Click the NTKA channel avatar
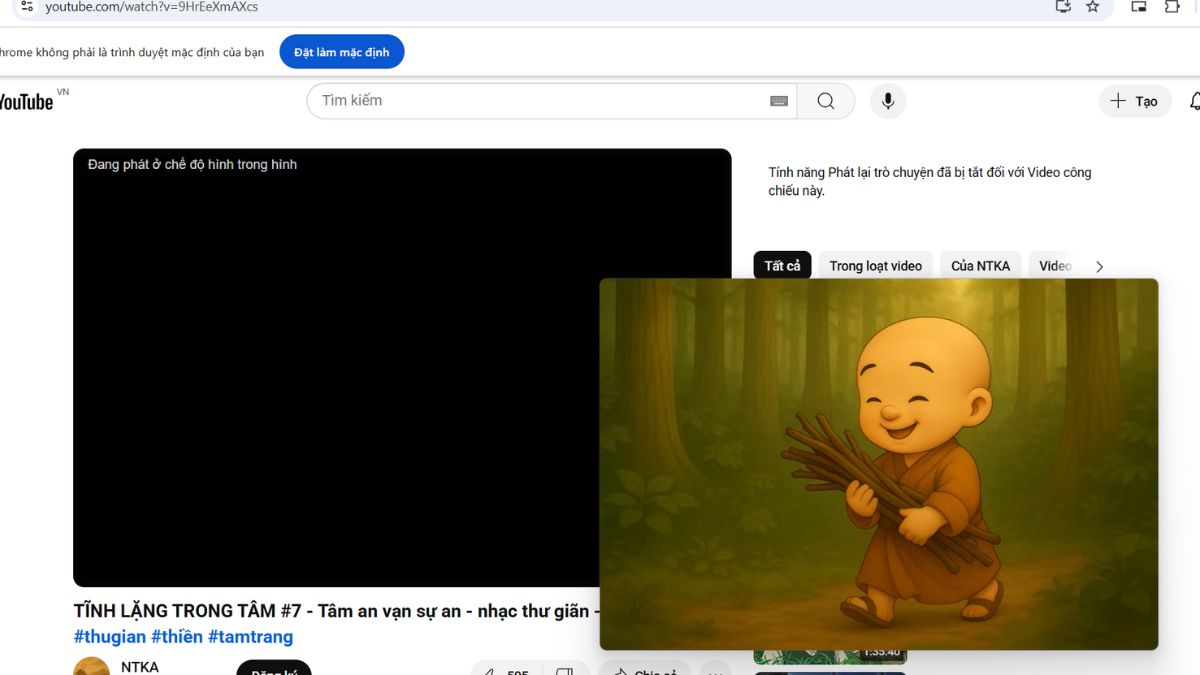1200x675 pixels. (91, 666)
